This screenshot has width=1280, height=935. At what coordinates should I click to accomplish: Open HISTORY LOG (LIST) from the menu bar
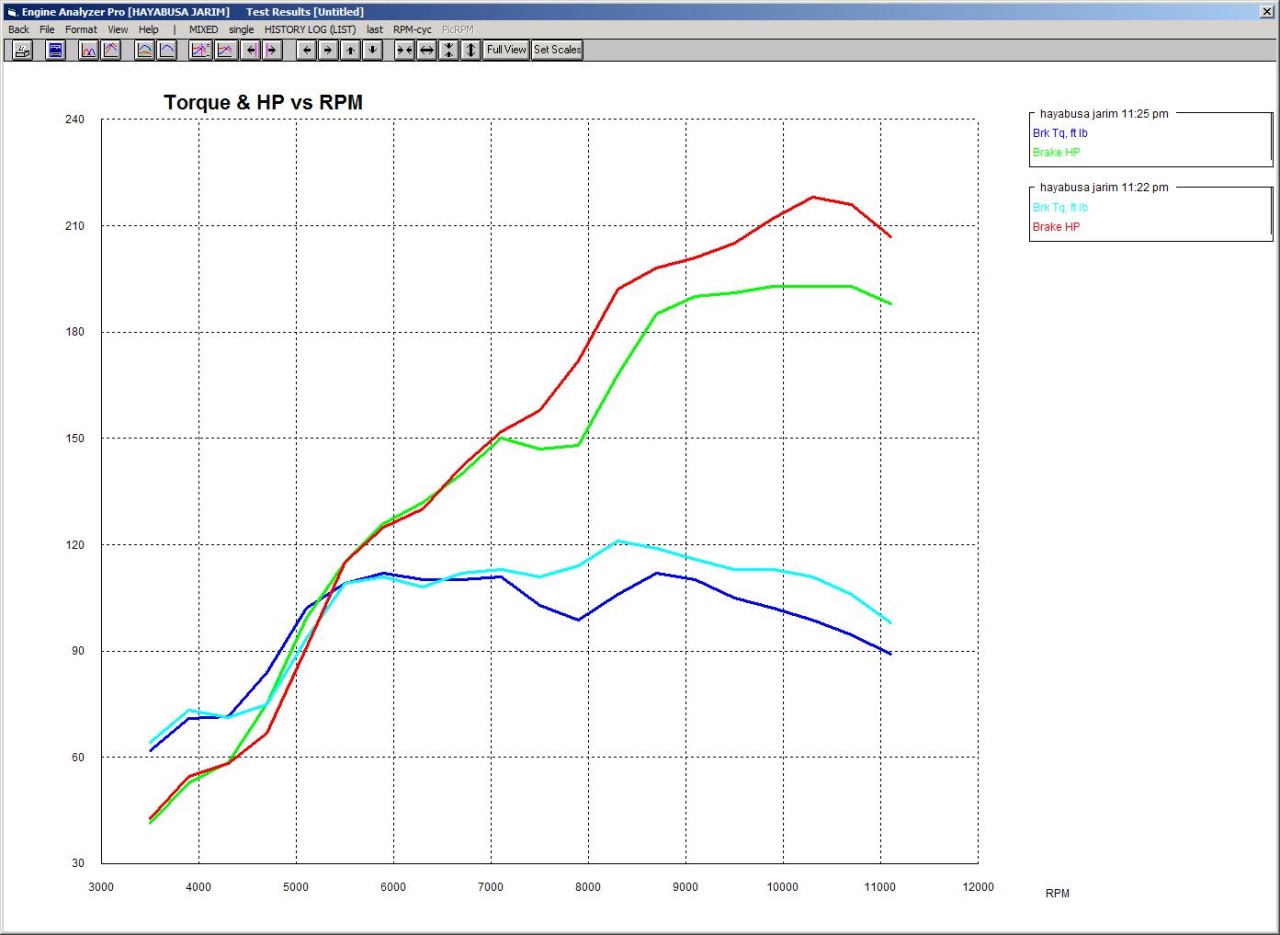pos(310,29)
